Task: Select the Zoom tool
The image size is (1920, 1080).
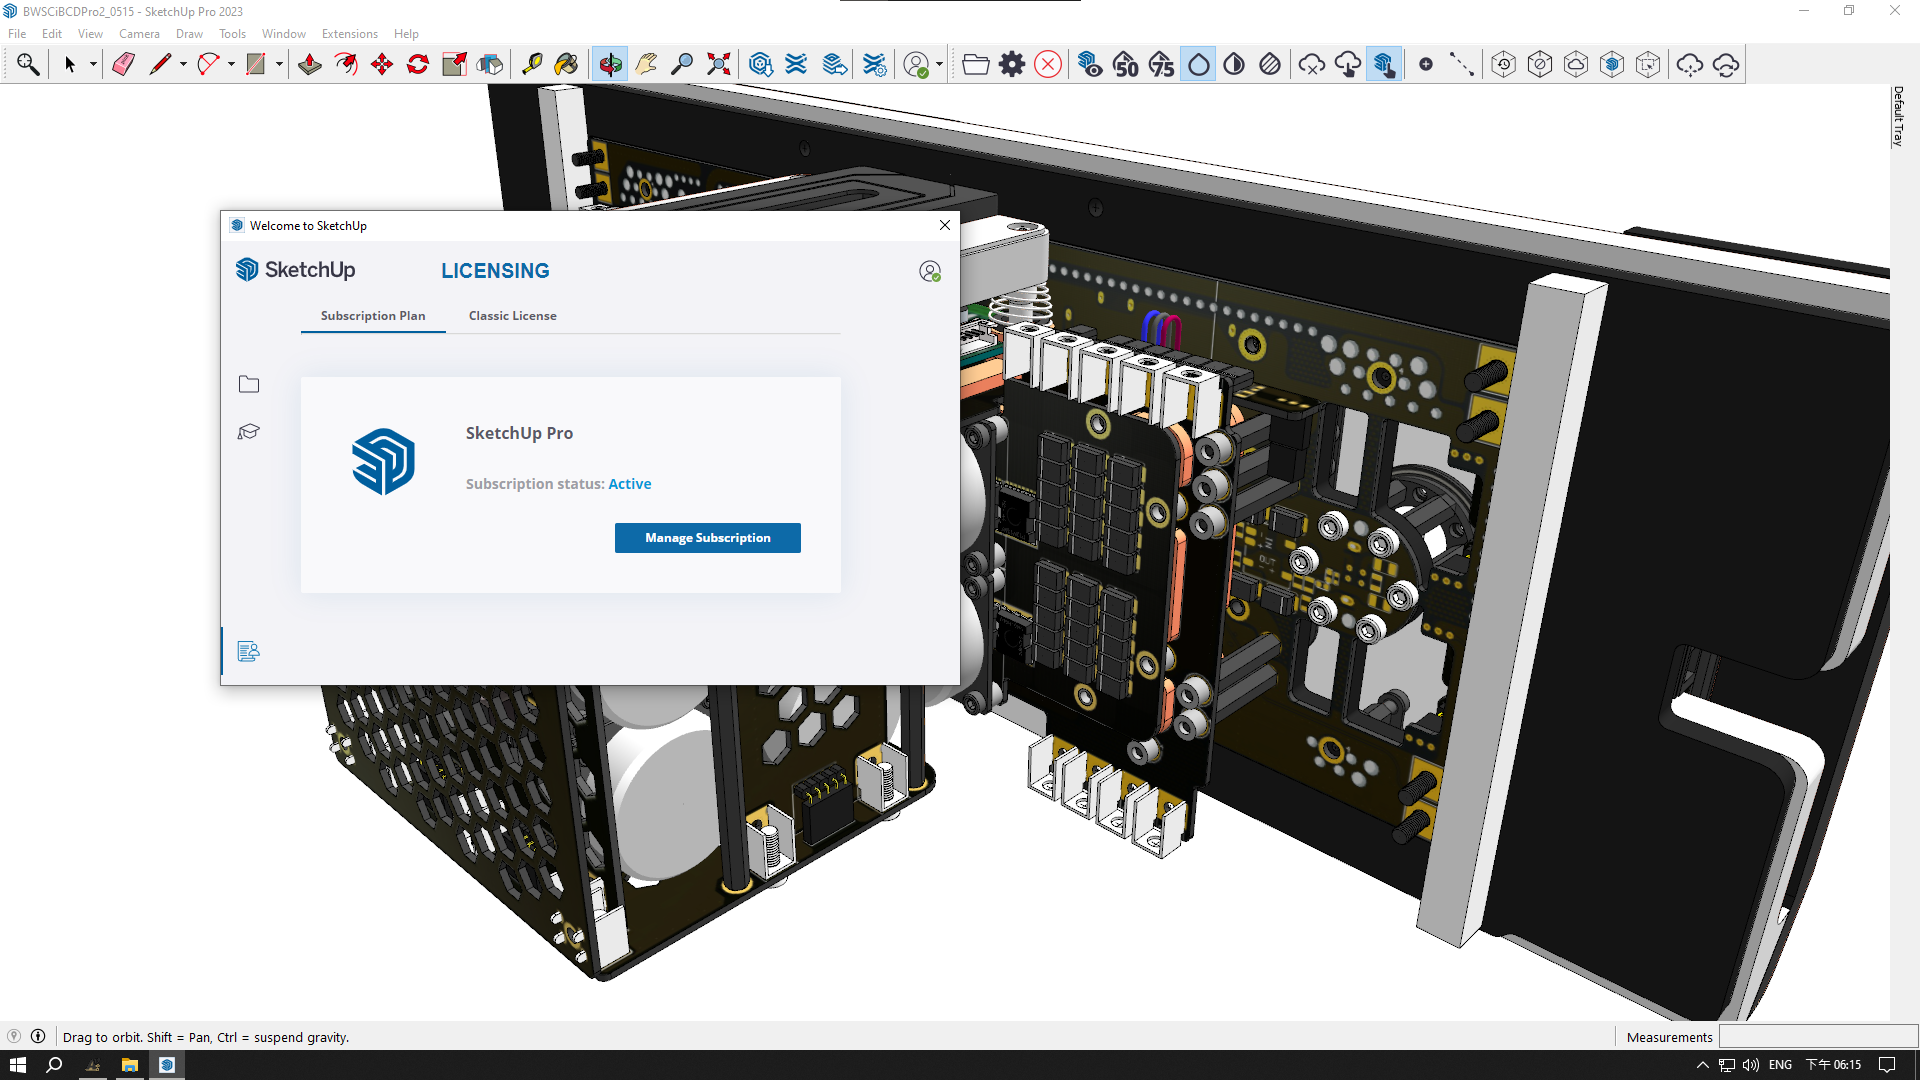Action: coord(682,65)
